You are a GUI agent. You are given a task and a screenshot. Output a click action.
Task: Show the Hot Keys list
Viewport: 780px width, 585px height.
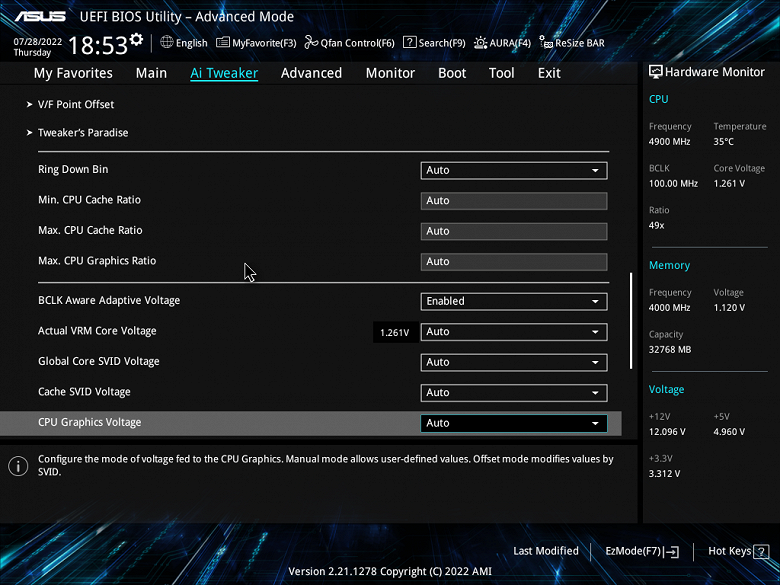coord(738,551)
